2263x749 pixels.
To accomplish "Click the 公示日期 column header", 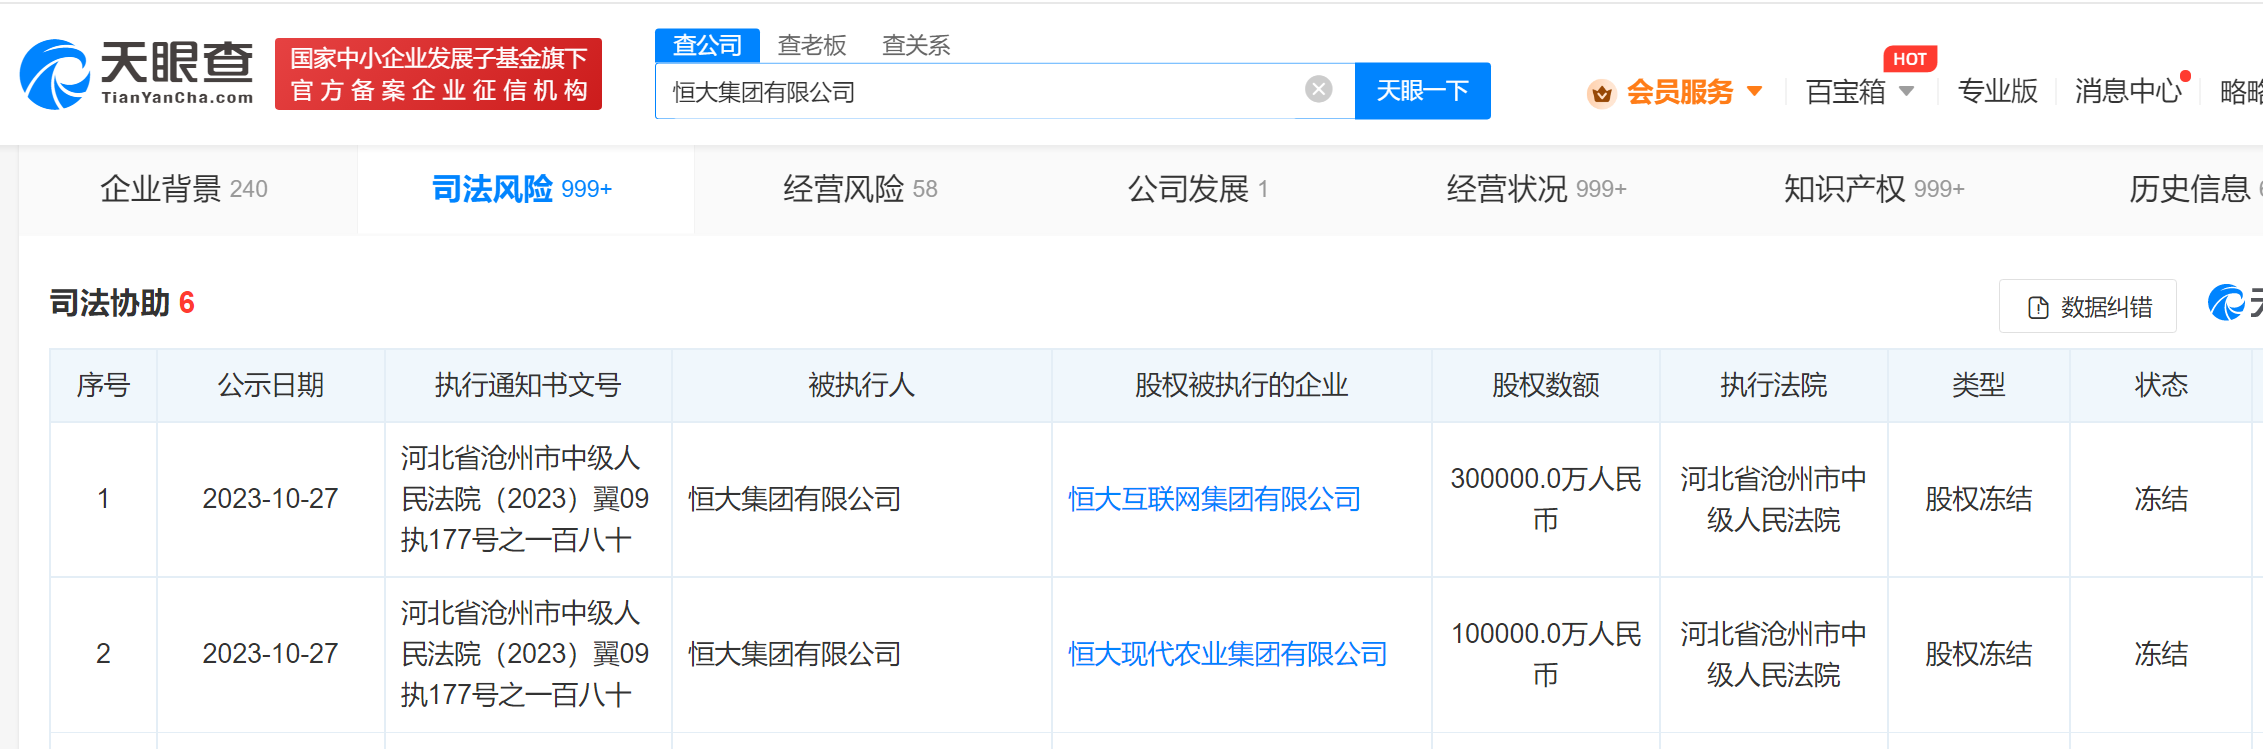I will click(271, 385).
